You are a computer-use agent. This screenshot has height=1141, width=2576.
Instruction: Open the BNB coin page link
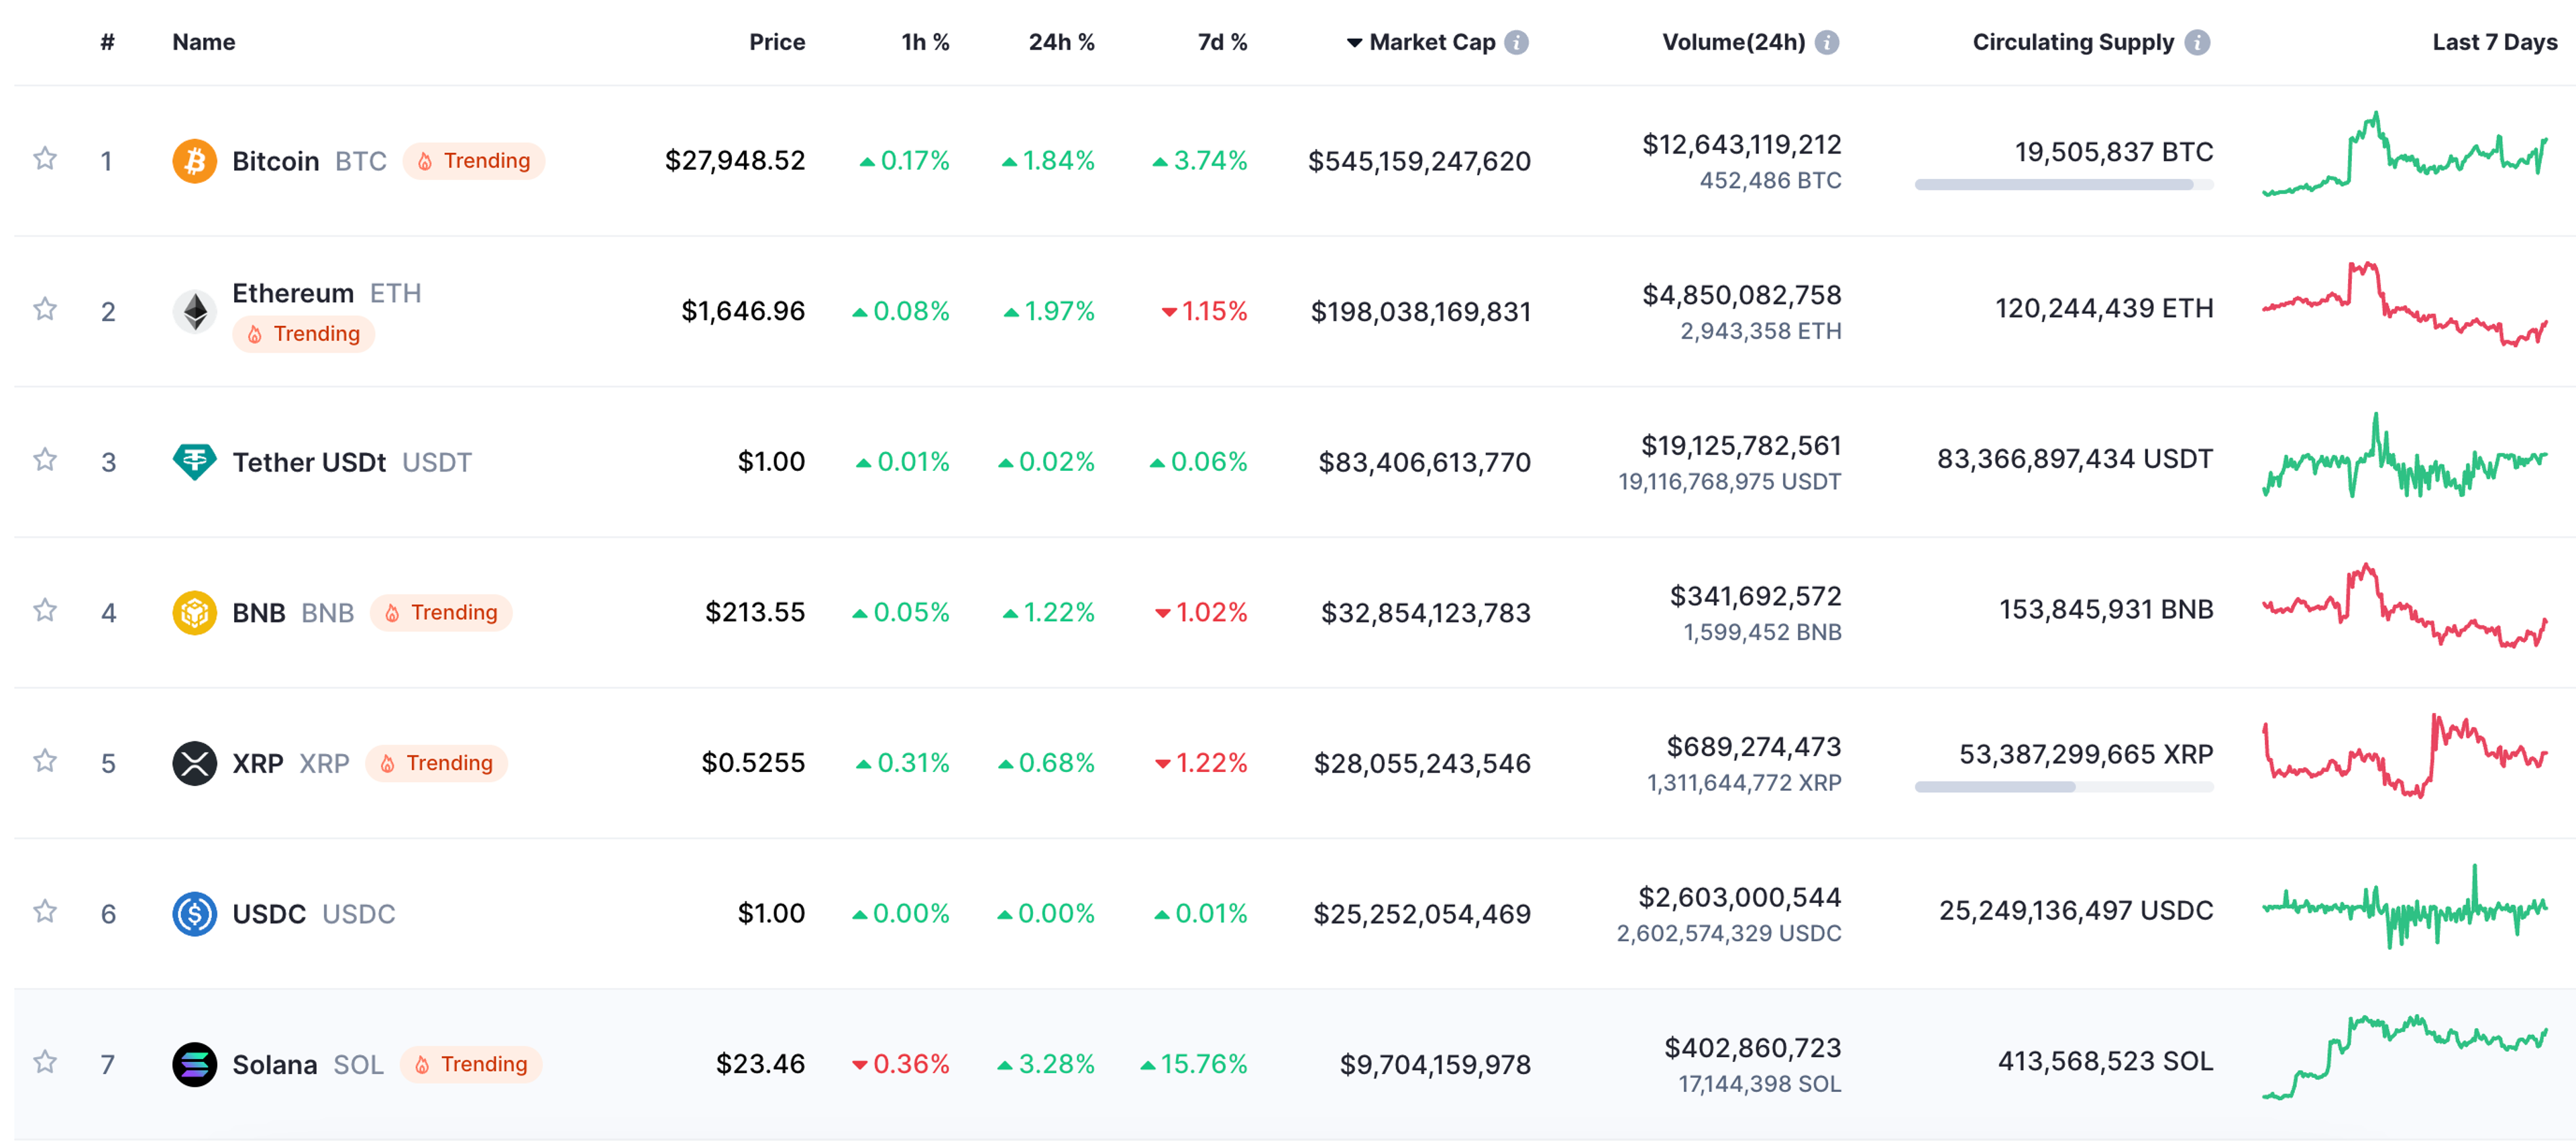259,613
